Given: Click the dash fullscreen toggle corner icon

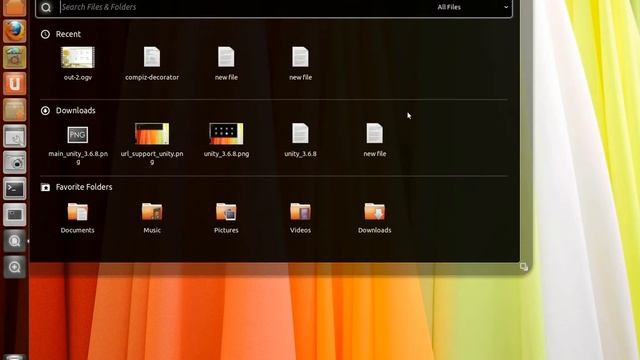Looking at the screenshot, I should 524,267.
